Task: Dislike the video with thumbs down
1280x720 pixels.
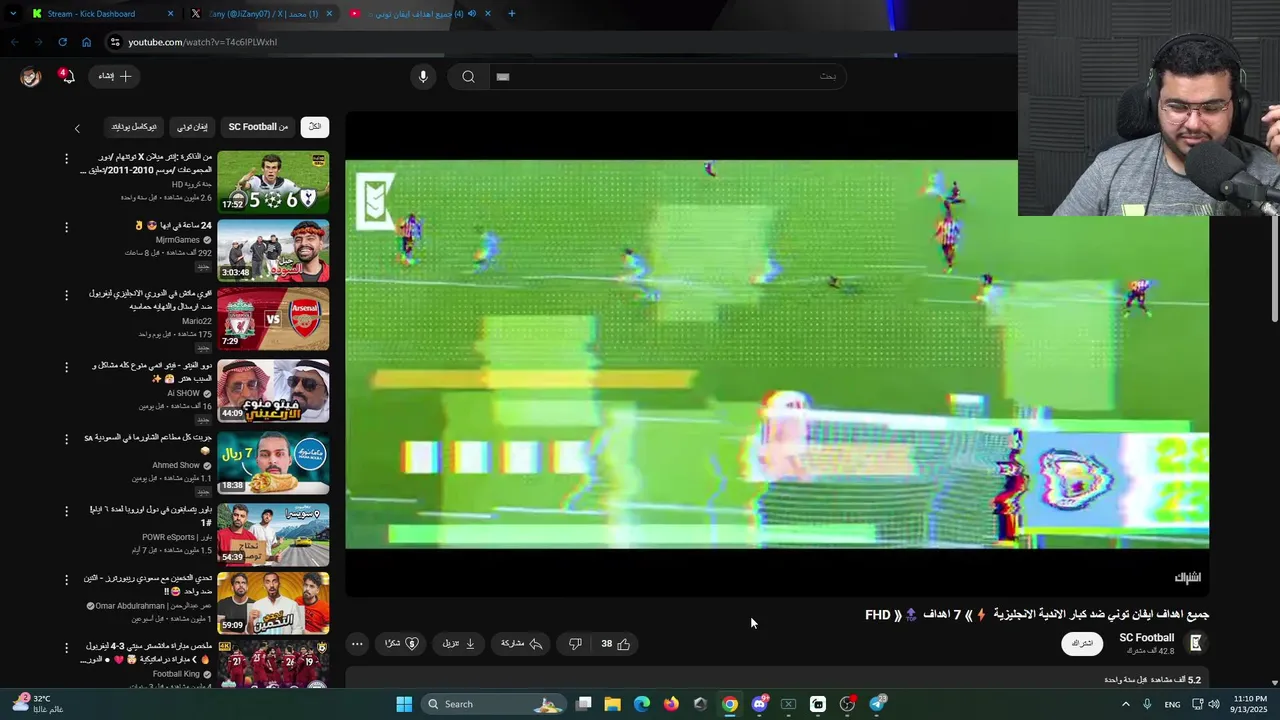Action: pyautogui.click(x=575, y=644)
